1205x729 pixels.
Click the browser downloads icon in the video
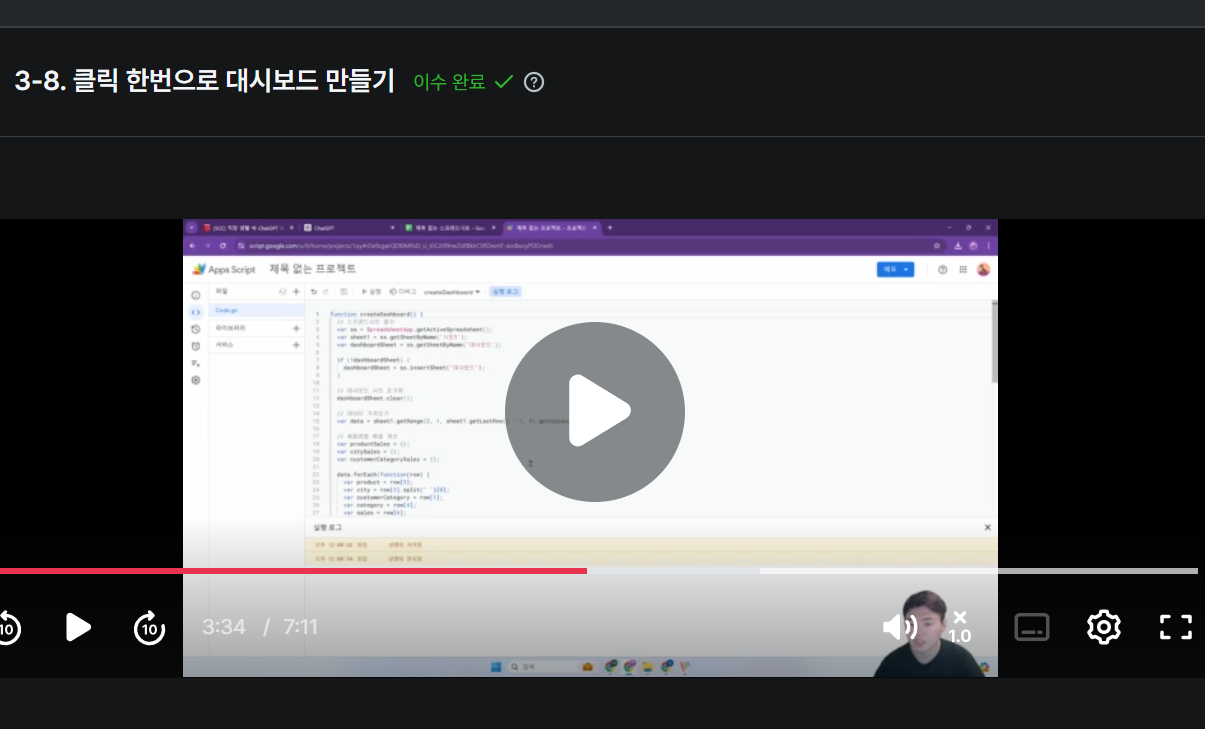tap(959, 245)
